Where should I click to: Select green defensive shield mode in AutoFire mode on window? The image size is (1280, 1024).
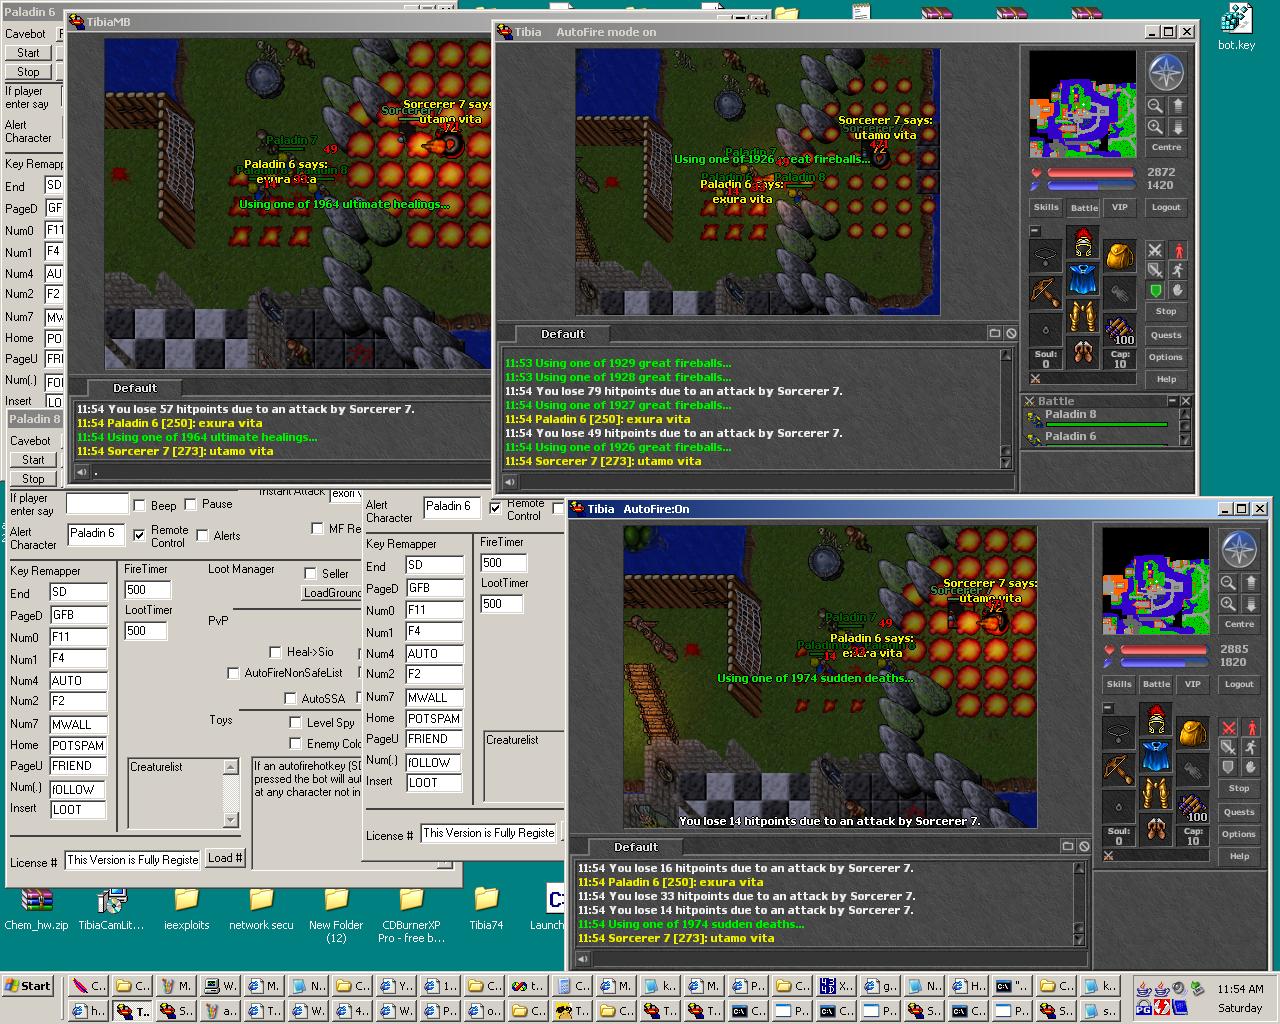(1155, 290)
